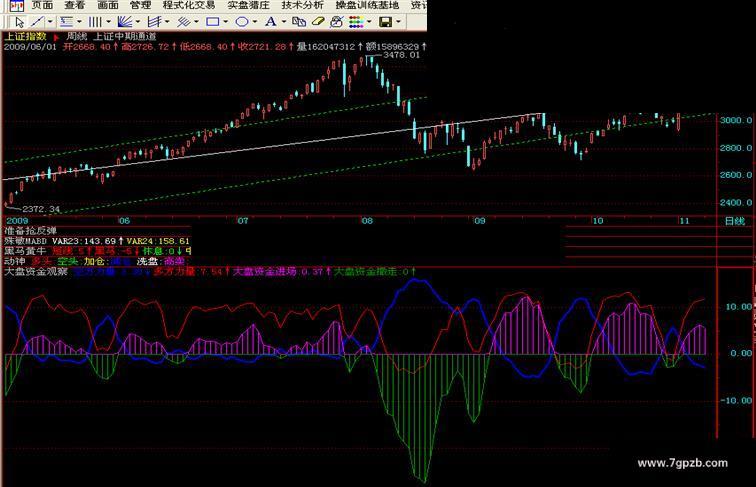The width and height of the screenshot is (756, 487).
Task: Select the rectangle drawing tool
Action: click(213, 22)
